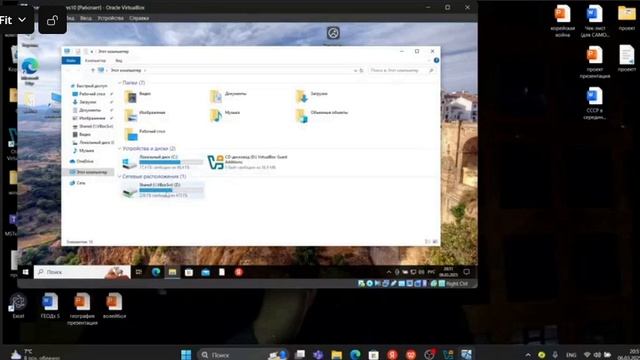The width and height of the screenshot is (640, 360).
Task: Open Task View in guest taskbar
Action: point(139,272)
